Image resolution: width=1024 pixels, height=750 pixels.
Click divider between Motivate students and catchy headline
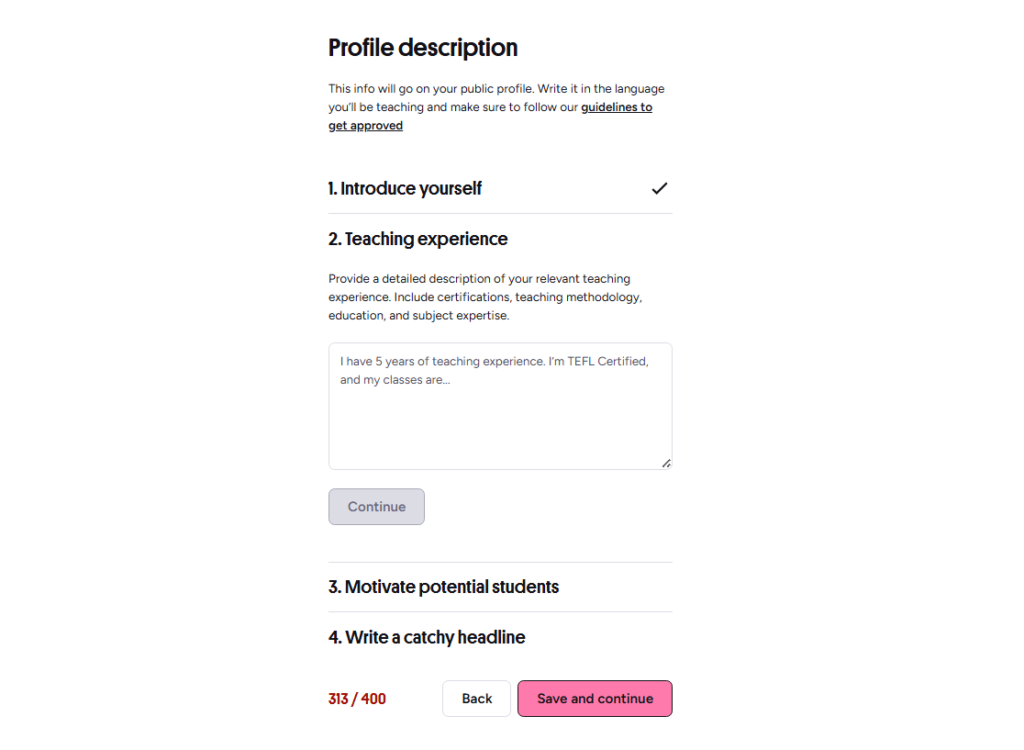coord(500,612)
